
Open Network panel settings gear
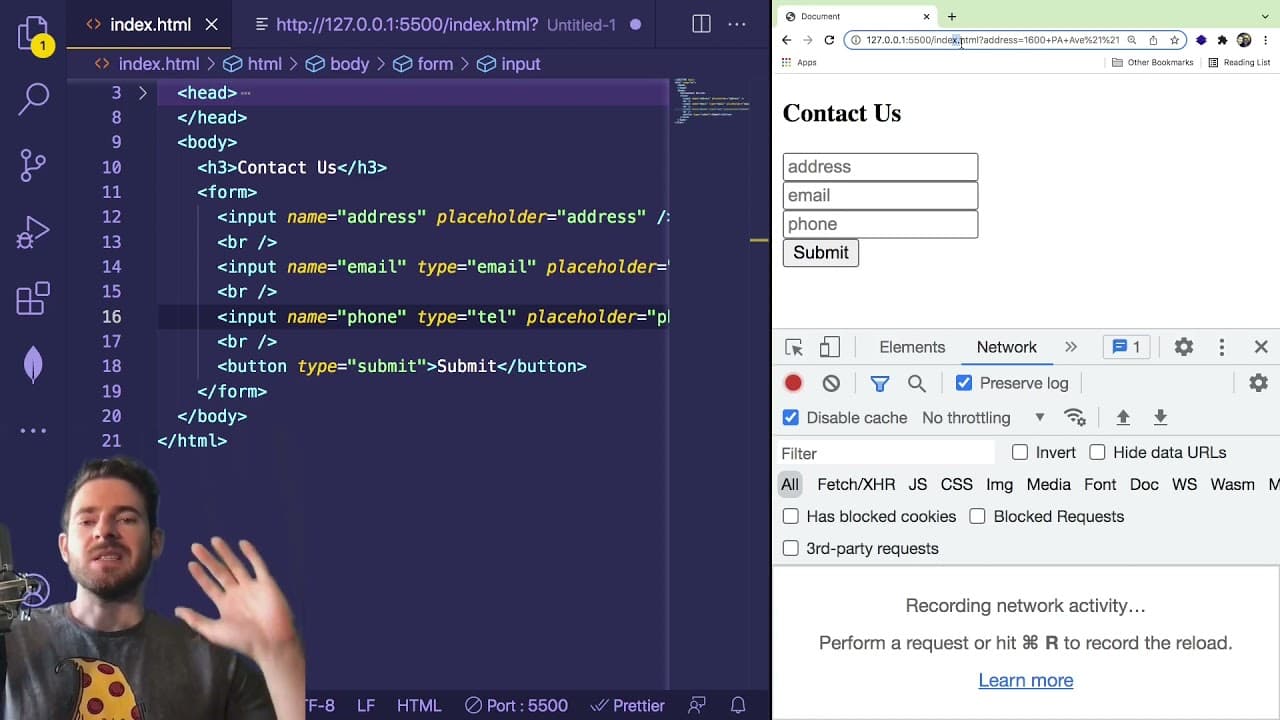[1258, 383]
